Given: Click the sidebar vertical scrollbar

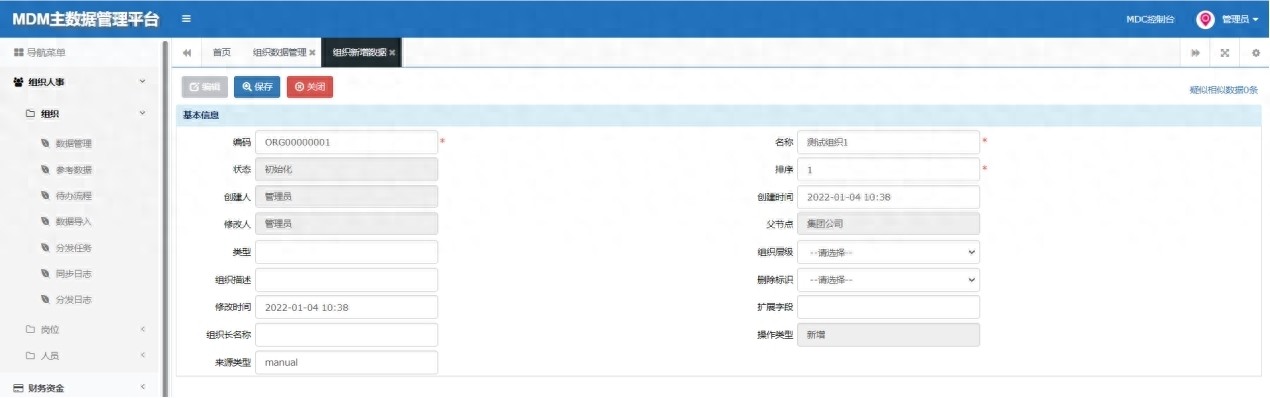Looking at the screenshot, I should [165, 218].
